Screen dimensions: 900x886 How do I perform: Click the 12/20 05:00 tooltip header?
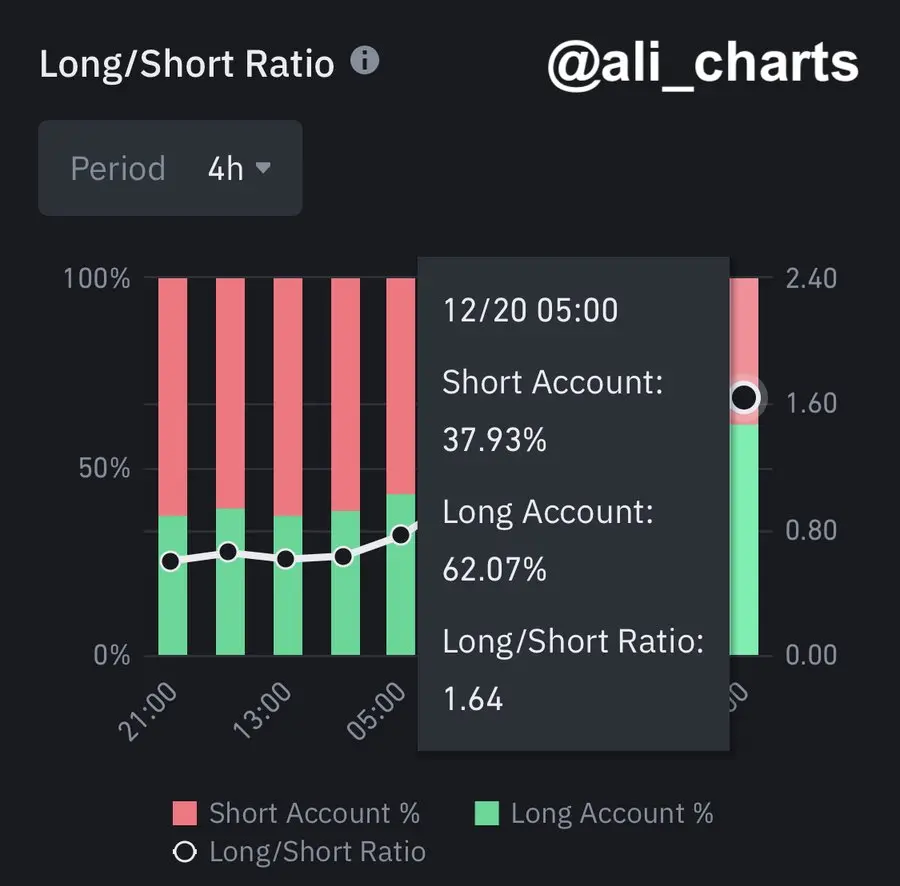click(x=530, y=310)
